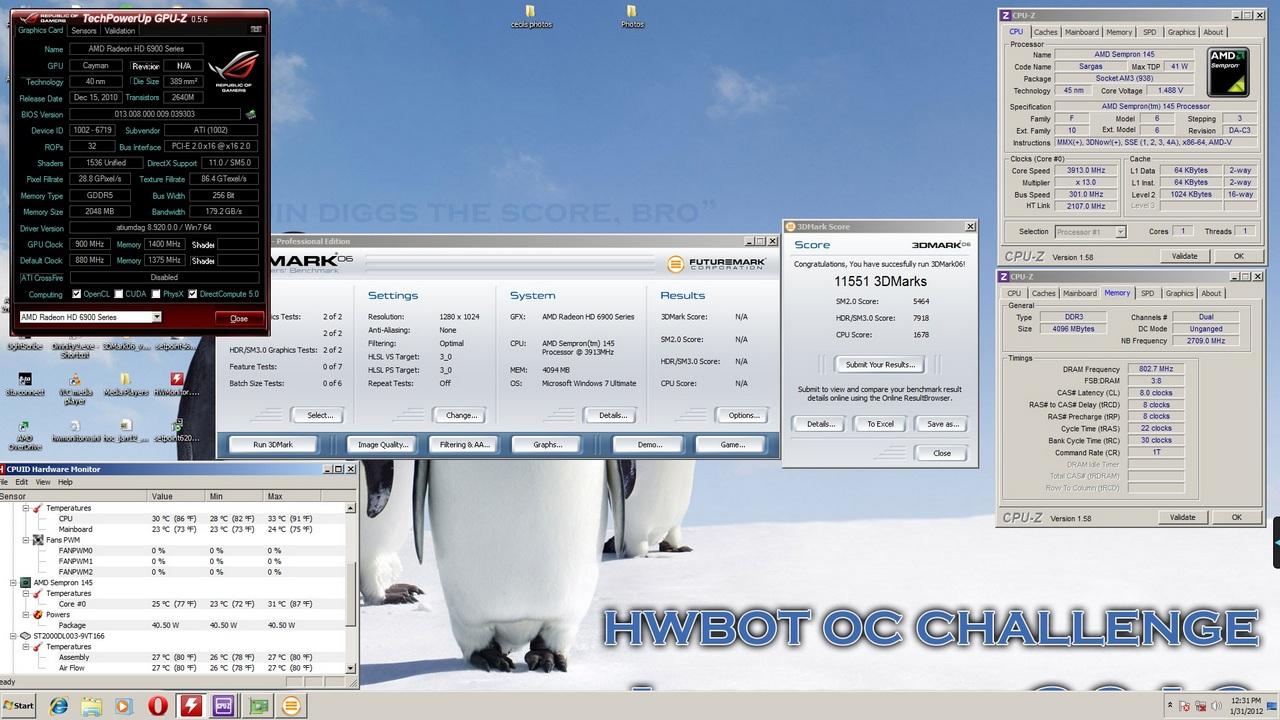
Task: Click the Run 3DMark button
Action: (273, 444)
